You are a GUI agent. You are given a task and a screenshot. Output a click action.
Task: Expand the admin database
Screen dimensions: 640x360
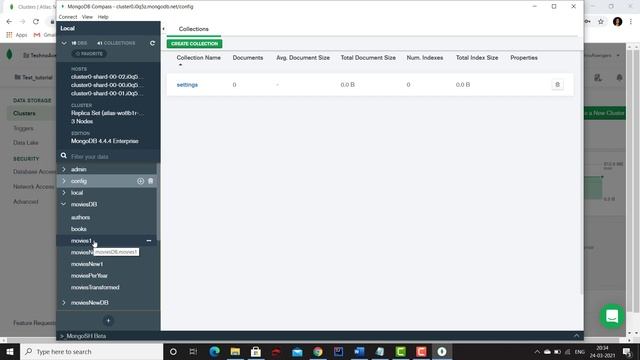(x=64, y=169)
